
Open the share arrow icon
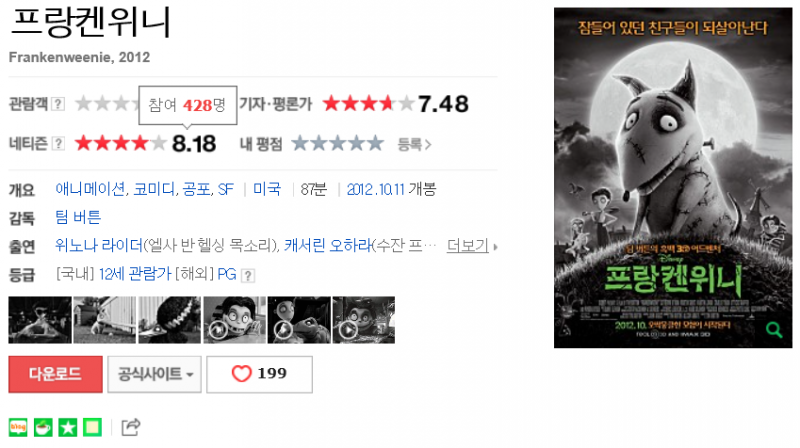(131, 427)
